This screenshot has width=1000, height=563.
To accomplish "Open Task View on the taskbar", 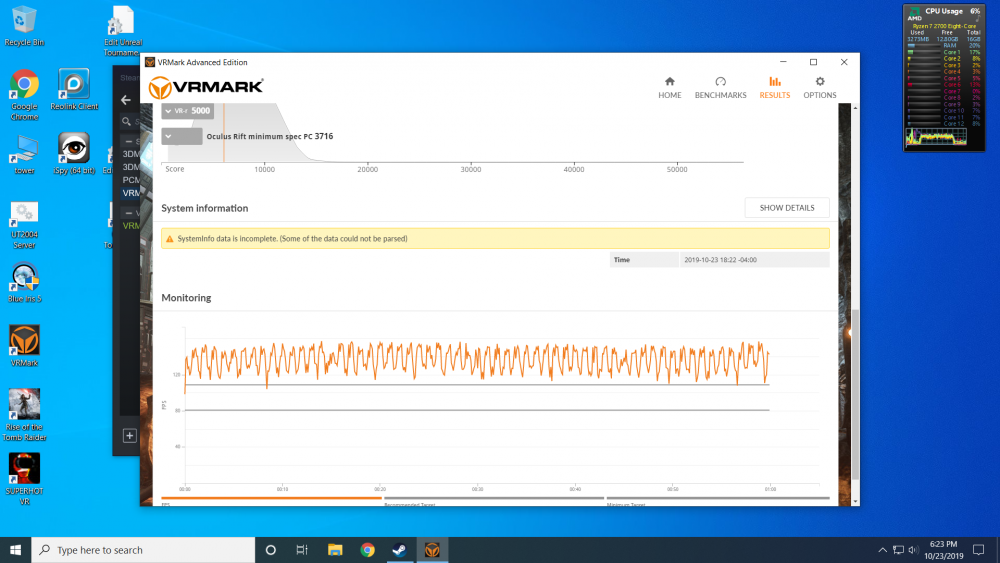I will (302, 550).
